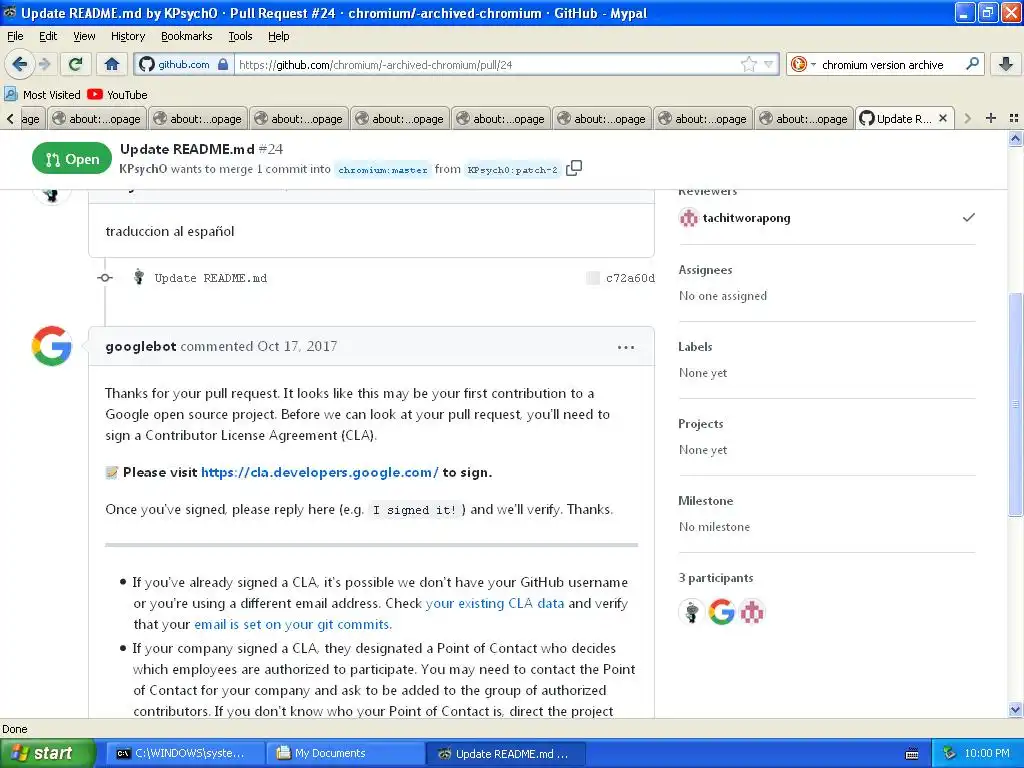The width and height of the screenshot is (1024, 768).
Task: Open the chromium:master base branch link
Action: [383, 170]
